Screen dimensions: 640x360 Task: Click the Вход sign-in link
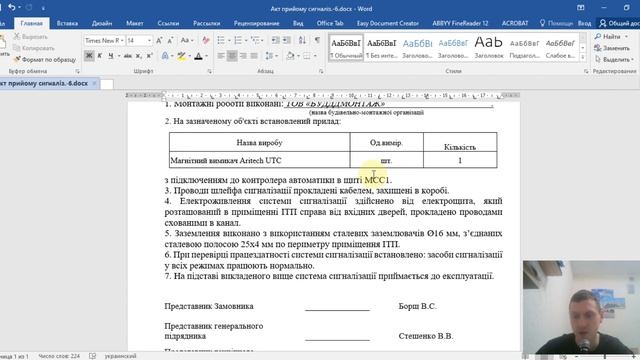pos(584,23)
